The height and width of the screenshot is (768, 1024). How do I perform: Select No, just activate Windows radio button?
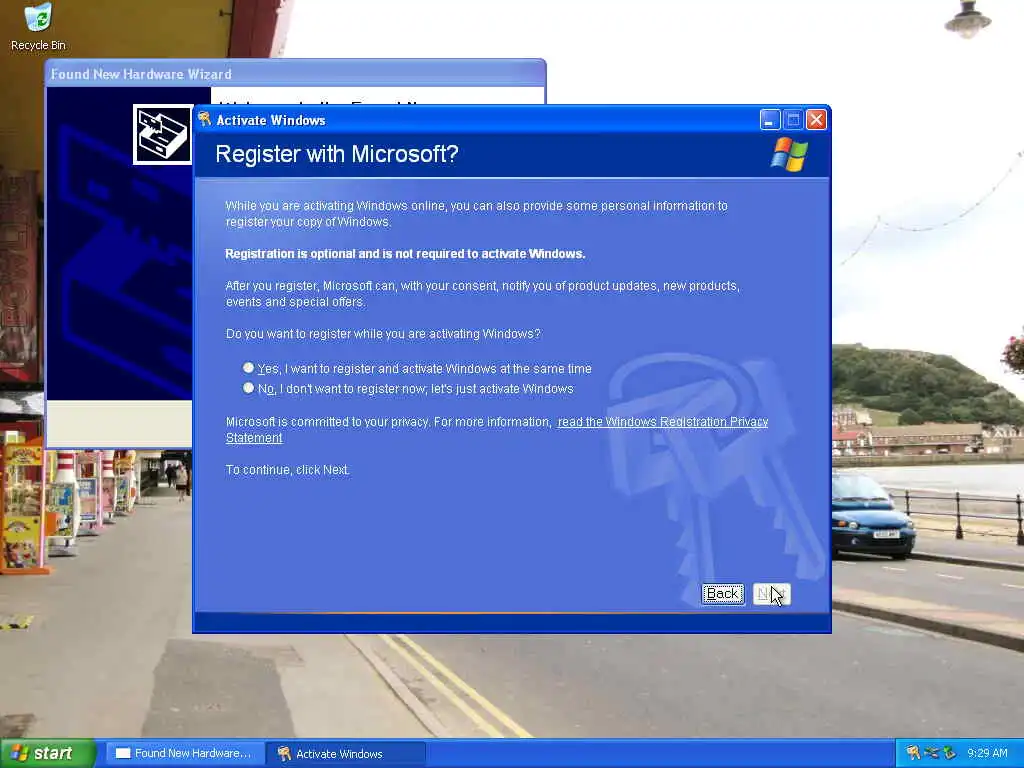click(x=248, y=388)
